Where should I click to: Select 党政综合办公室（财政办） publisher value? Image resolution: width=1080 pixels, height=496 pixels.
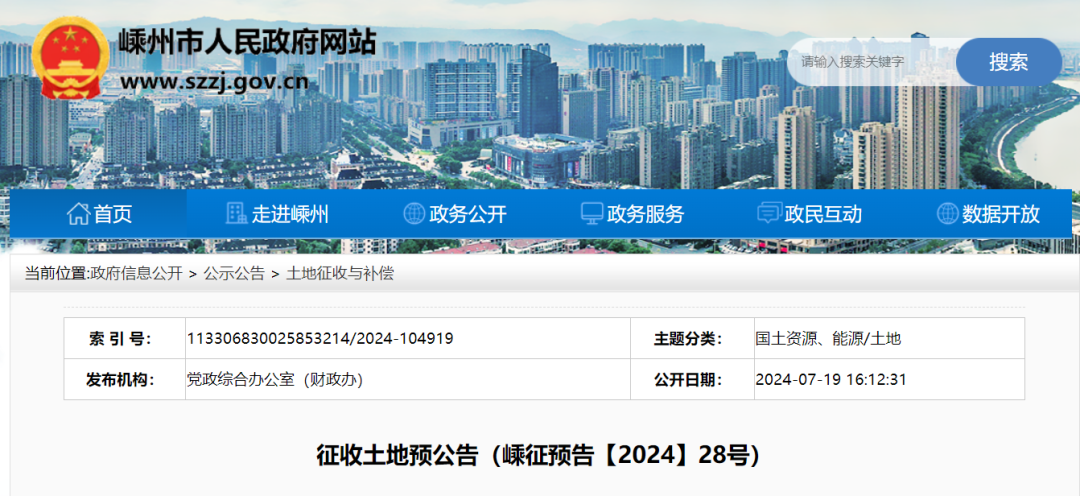point(275,379)
